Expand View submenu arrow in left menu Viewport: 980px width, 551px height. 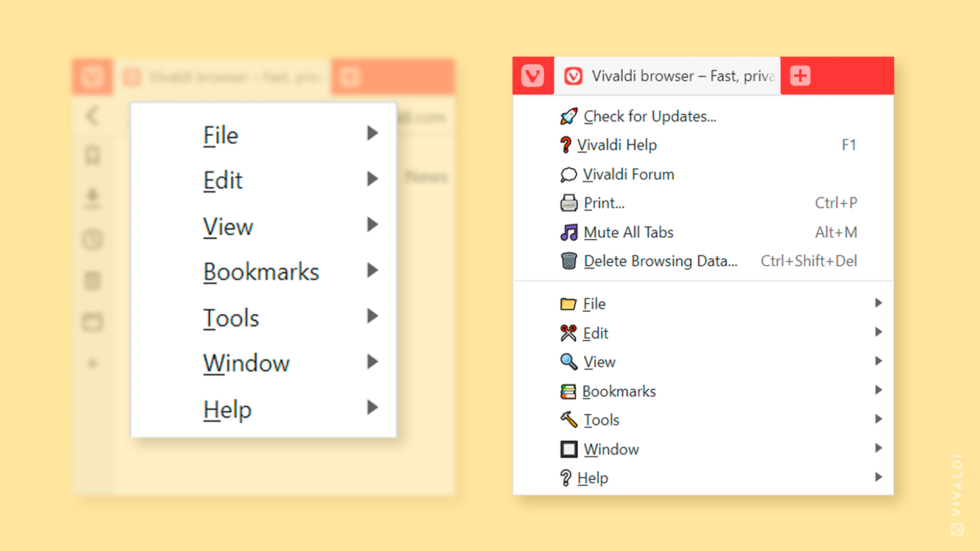372,224
